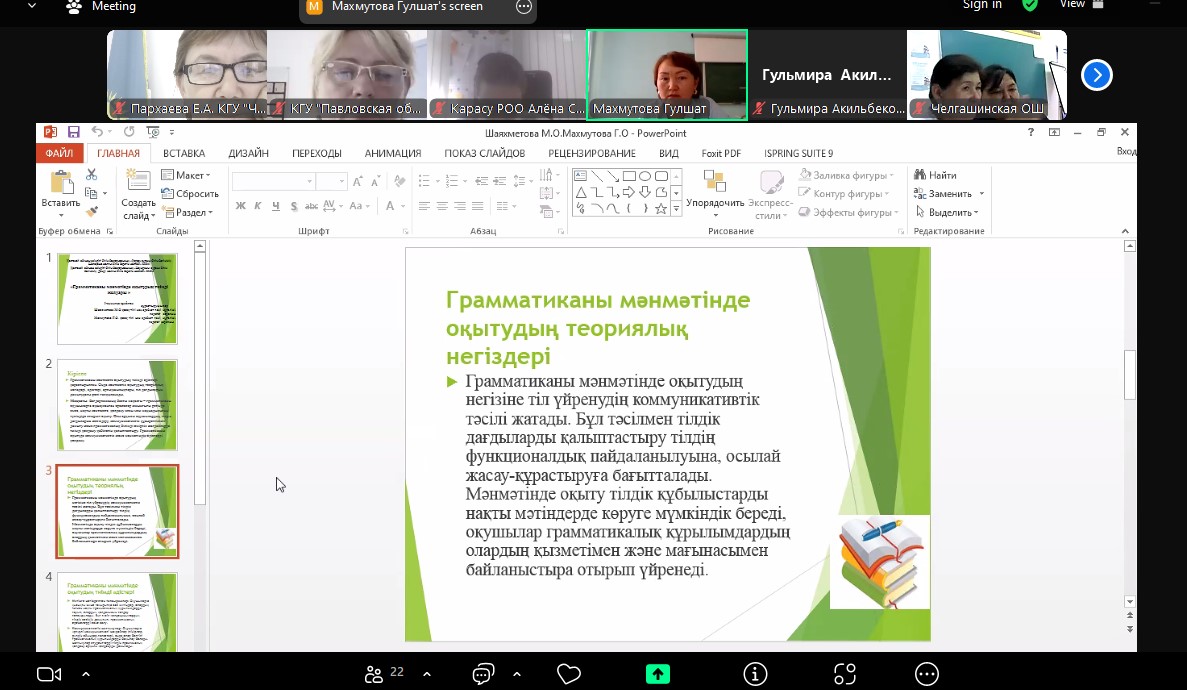
Task: Toggle bold (Ж) text formatting
Action: [x=241, y=206]
